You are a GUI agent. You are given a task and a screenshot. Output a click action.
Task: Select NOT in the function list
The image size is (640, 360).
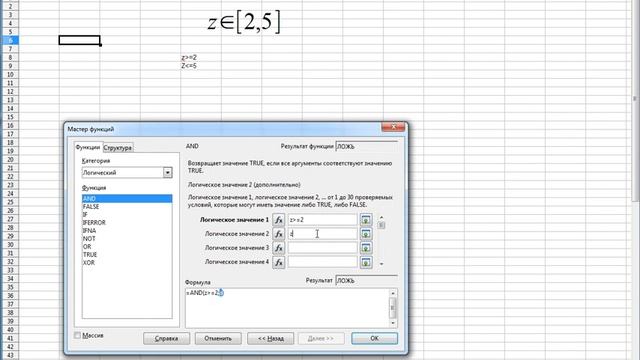click(127, 238)
